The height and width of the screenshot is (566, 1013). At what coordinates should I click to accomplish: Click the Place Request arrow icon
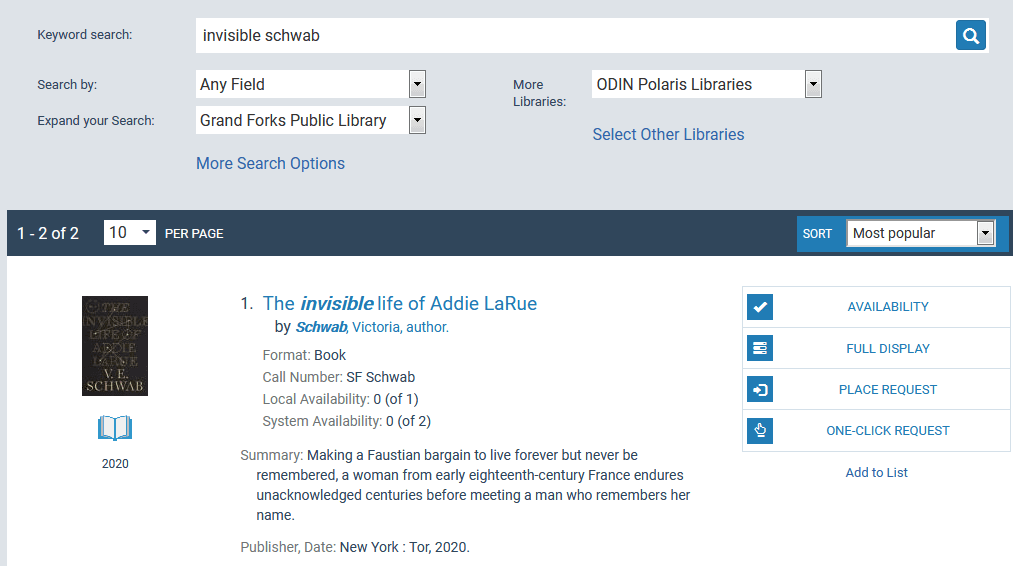[x=760, y=390]
